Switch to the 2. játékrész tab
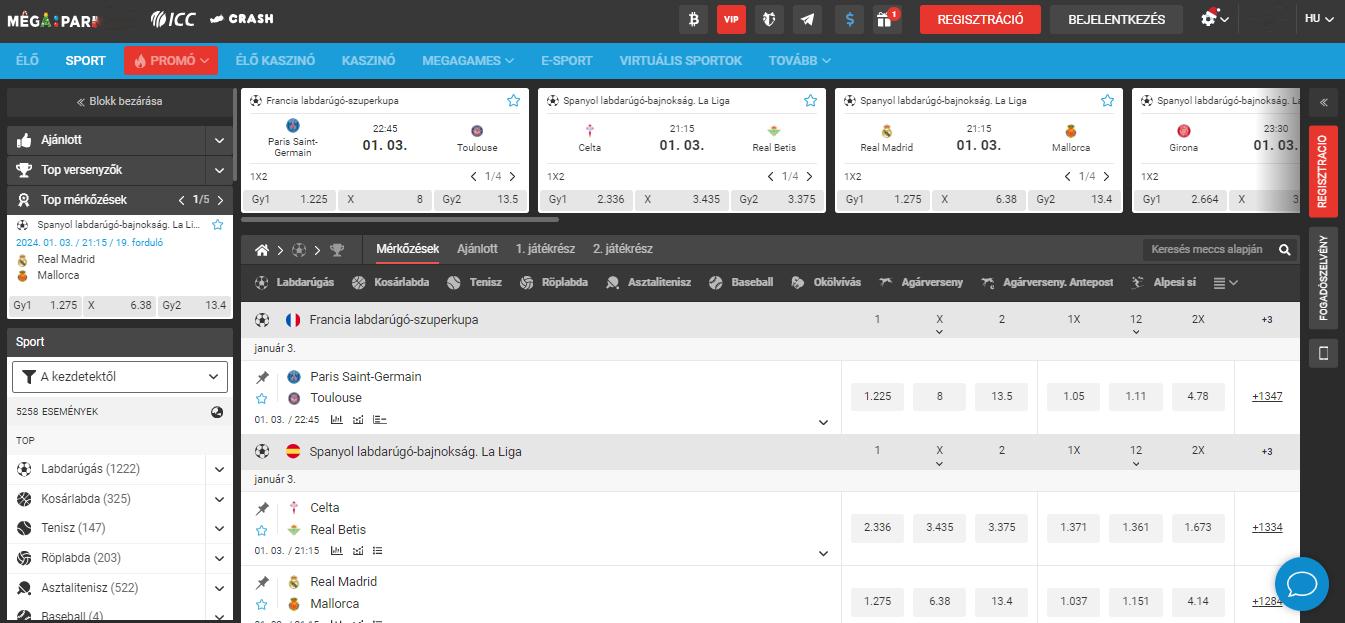The width and height of the screenshot is (1345, 623). pyautogui.click(x=622, y=249)
